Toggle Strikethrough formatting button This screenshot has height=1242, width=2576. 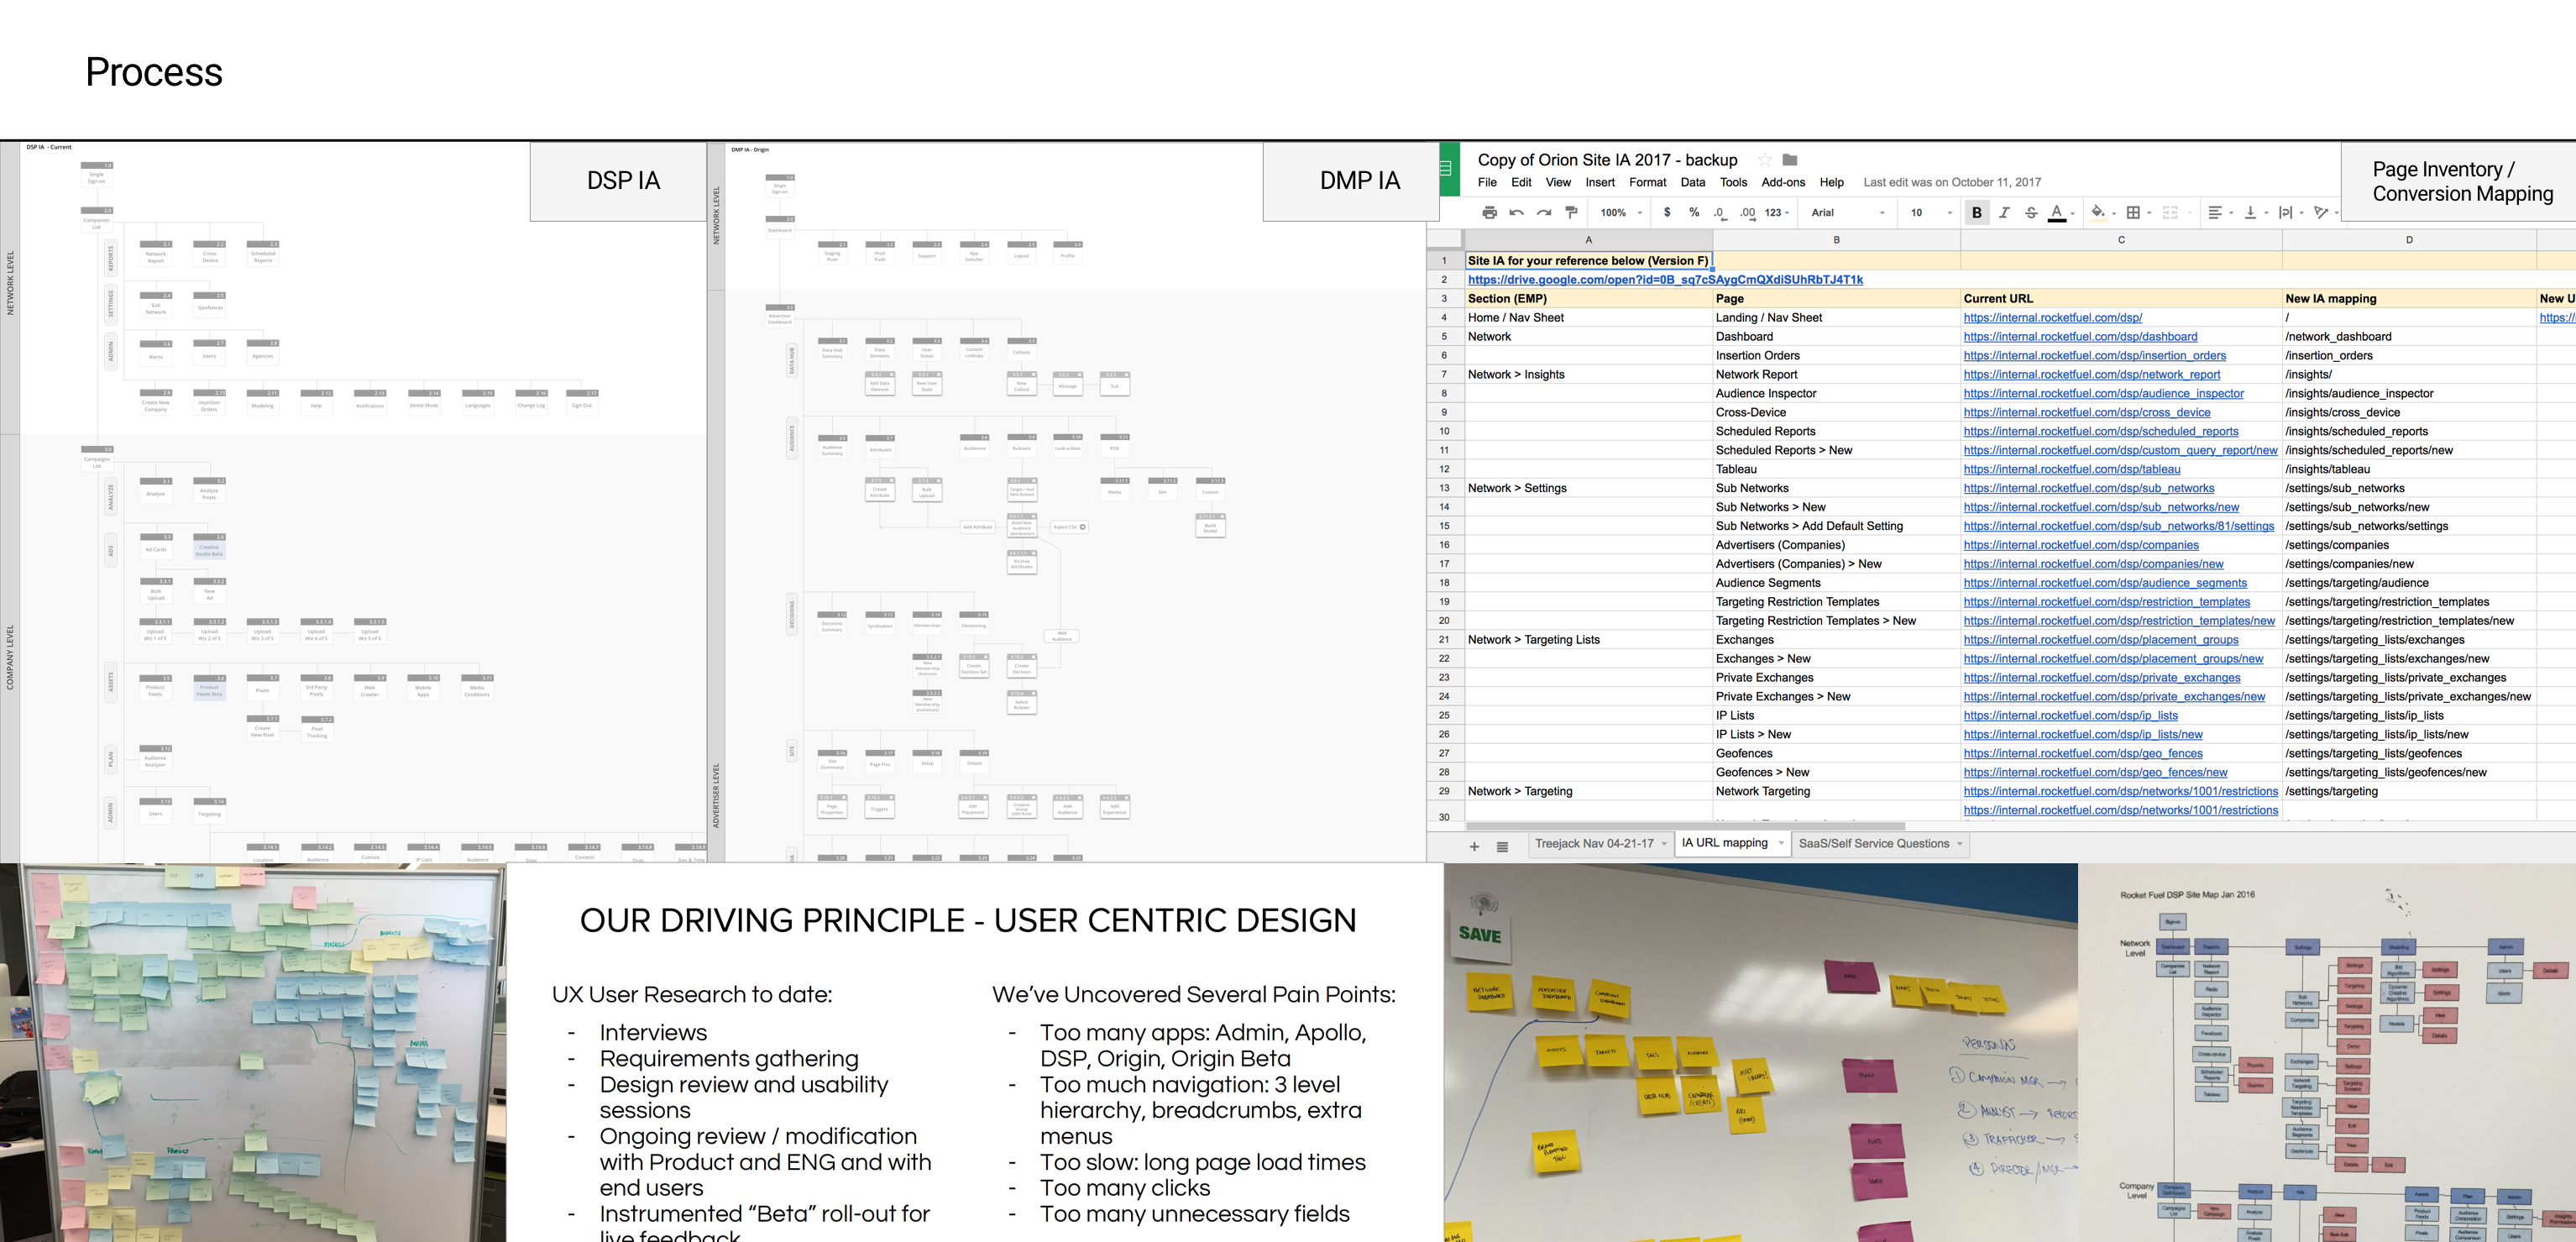[x=2031, y=212]
